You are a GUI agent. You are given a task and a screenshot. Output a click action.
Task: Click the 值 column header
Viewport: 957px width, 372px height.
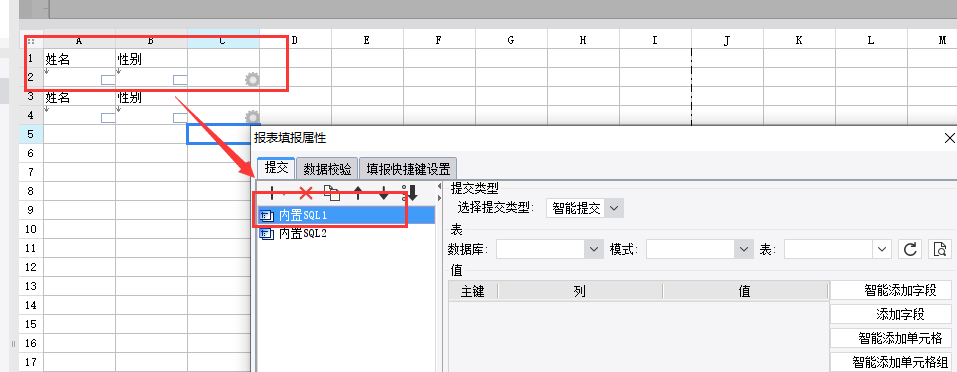[745, 291]
